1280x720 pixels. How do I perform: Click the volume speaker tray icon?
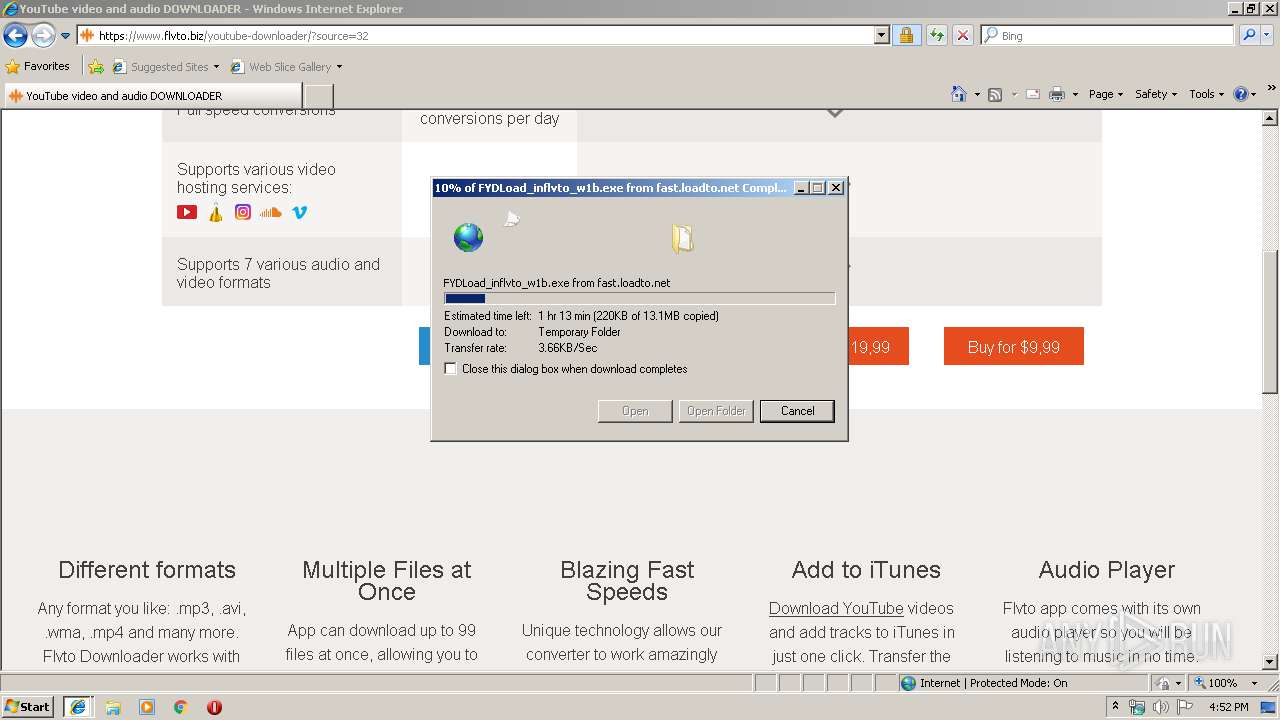1161,707
